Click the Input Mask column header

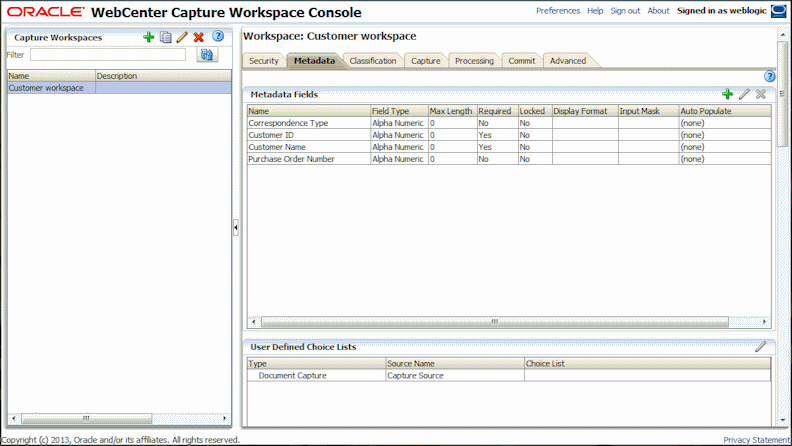649,111
